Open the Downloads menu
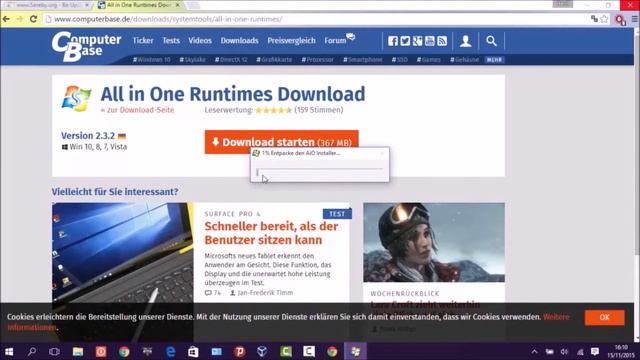This screenshot has width=640, height=360. [x=240, y=40]
